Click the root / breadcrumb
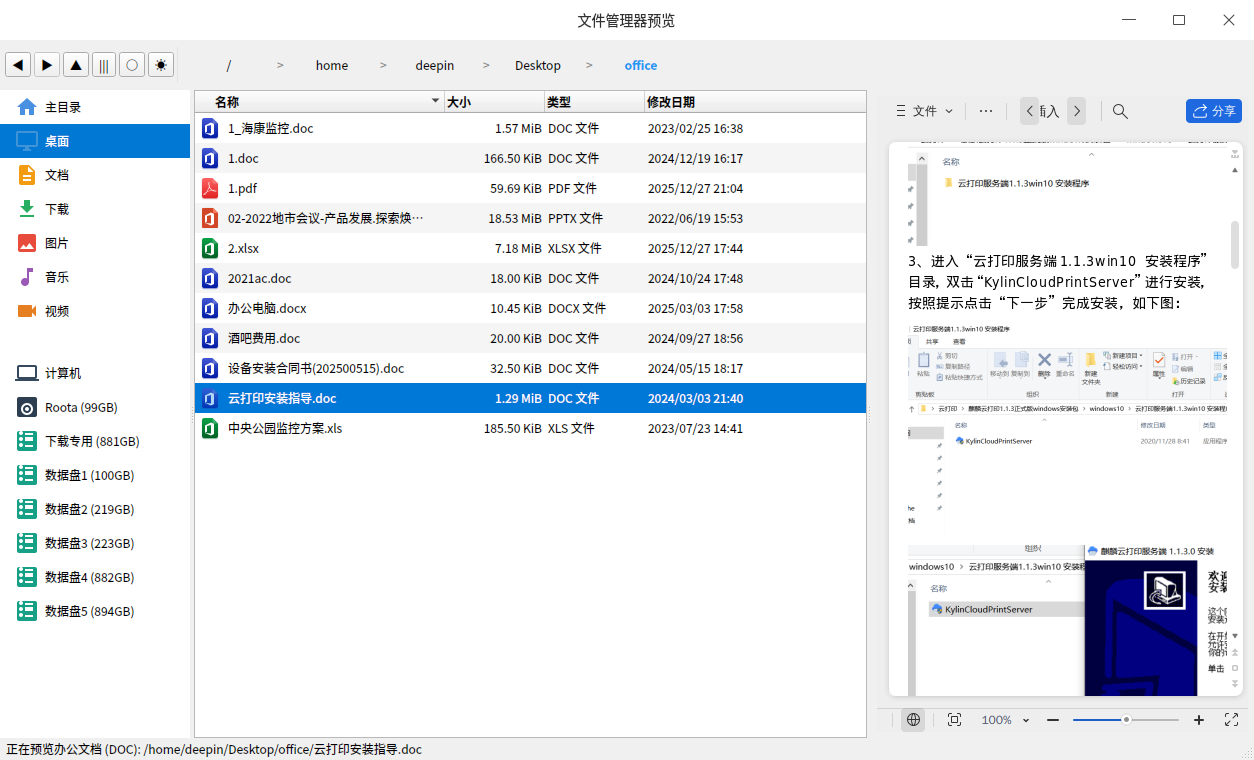The width and height of the screenshot is (1254, 760). point(229,65)
